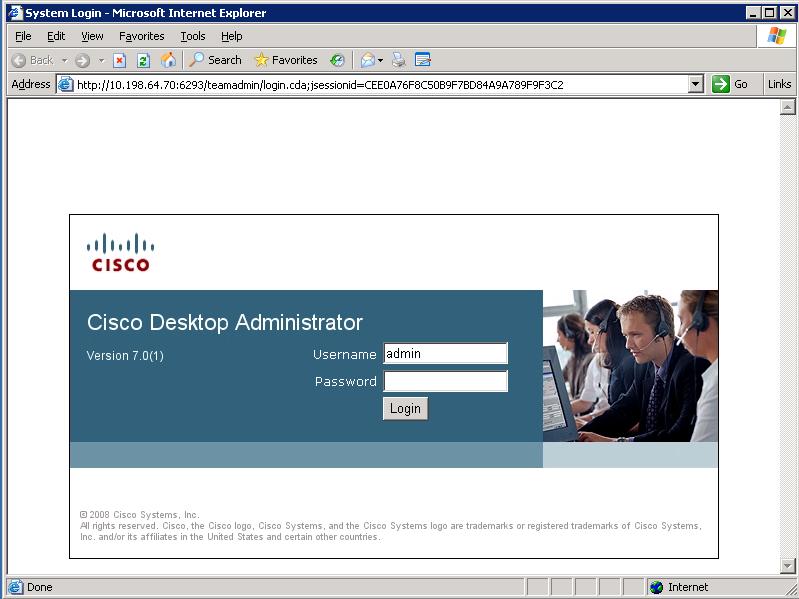Maximize the Internet Explorer window
Image resolution: width=799 pixels, height=599 pixels.
(x=769, y=13)
